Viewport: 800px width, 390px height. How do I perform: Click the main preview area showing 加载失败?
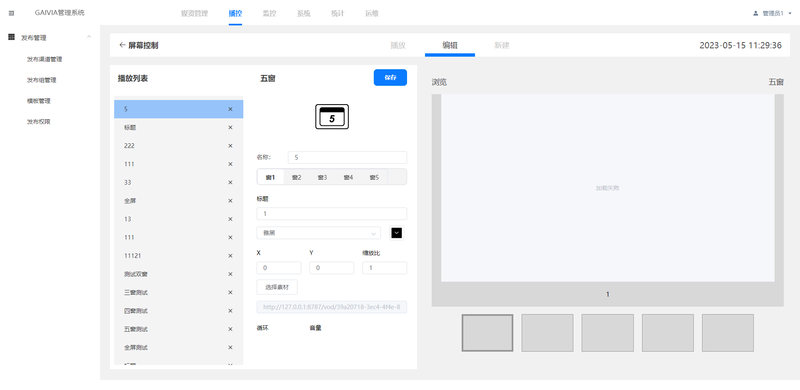(x=608, y=188)
